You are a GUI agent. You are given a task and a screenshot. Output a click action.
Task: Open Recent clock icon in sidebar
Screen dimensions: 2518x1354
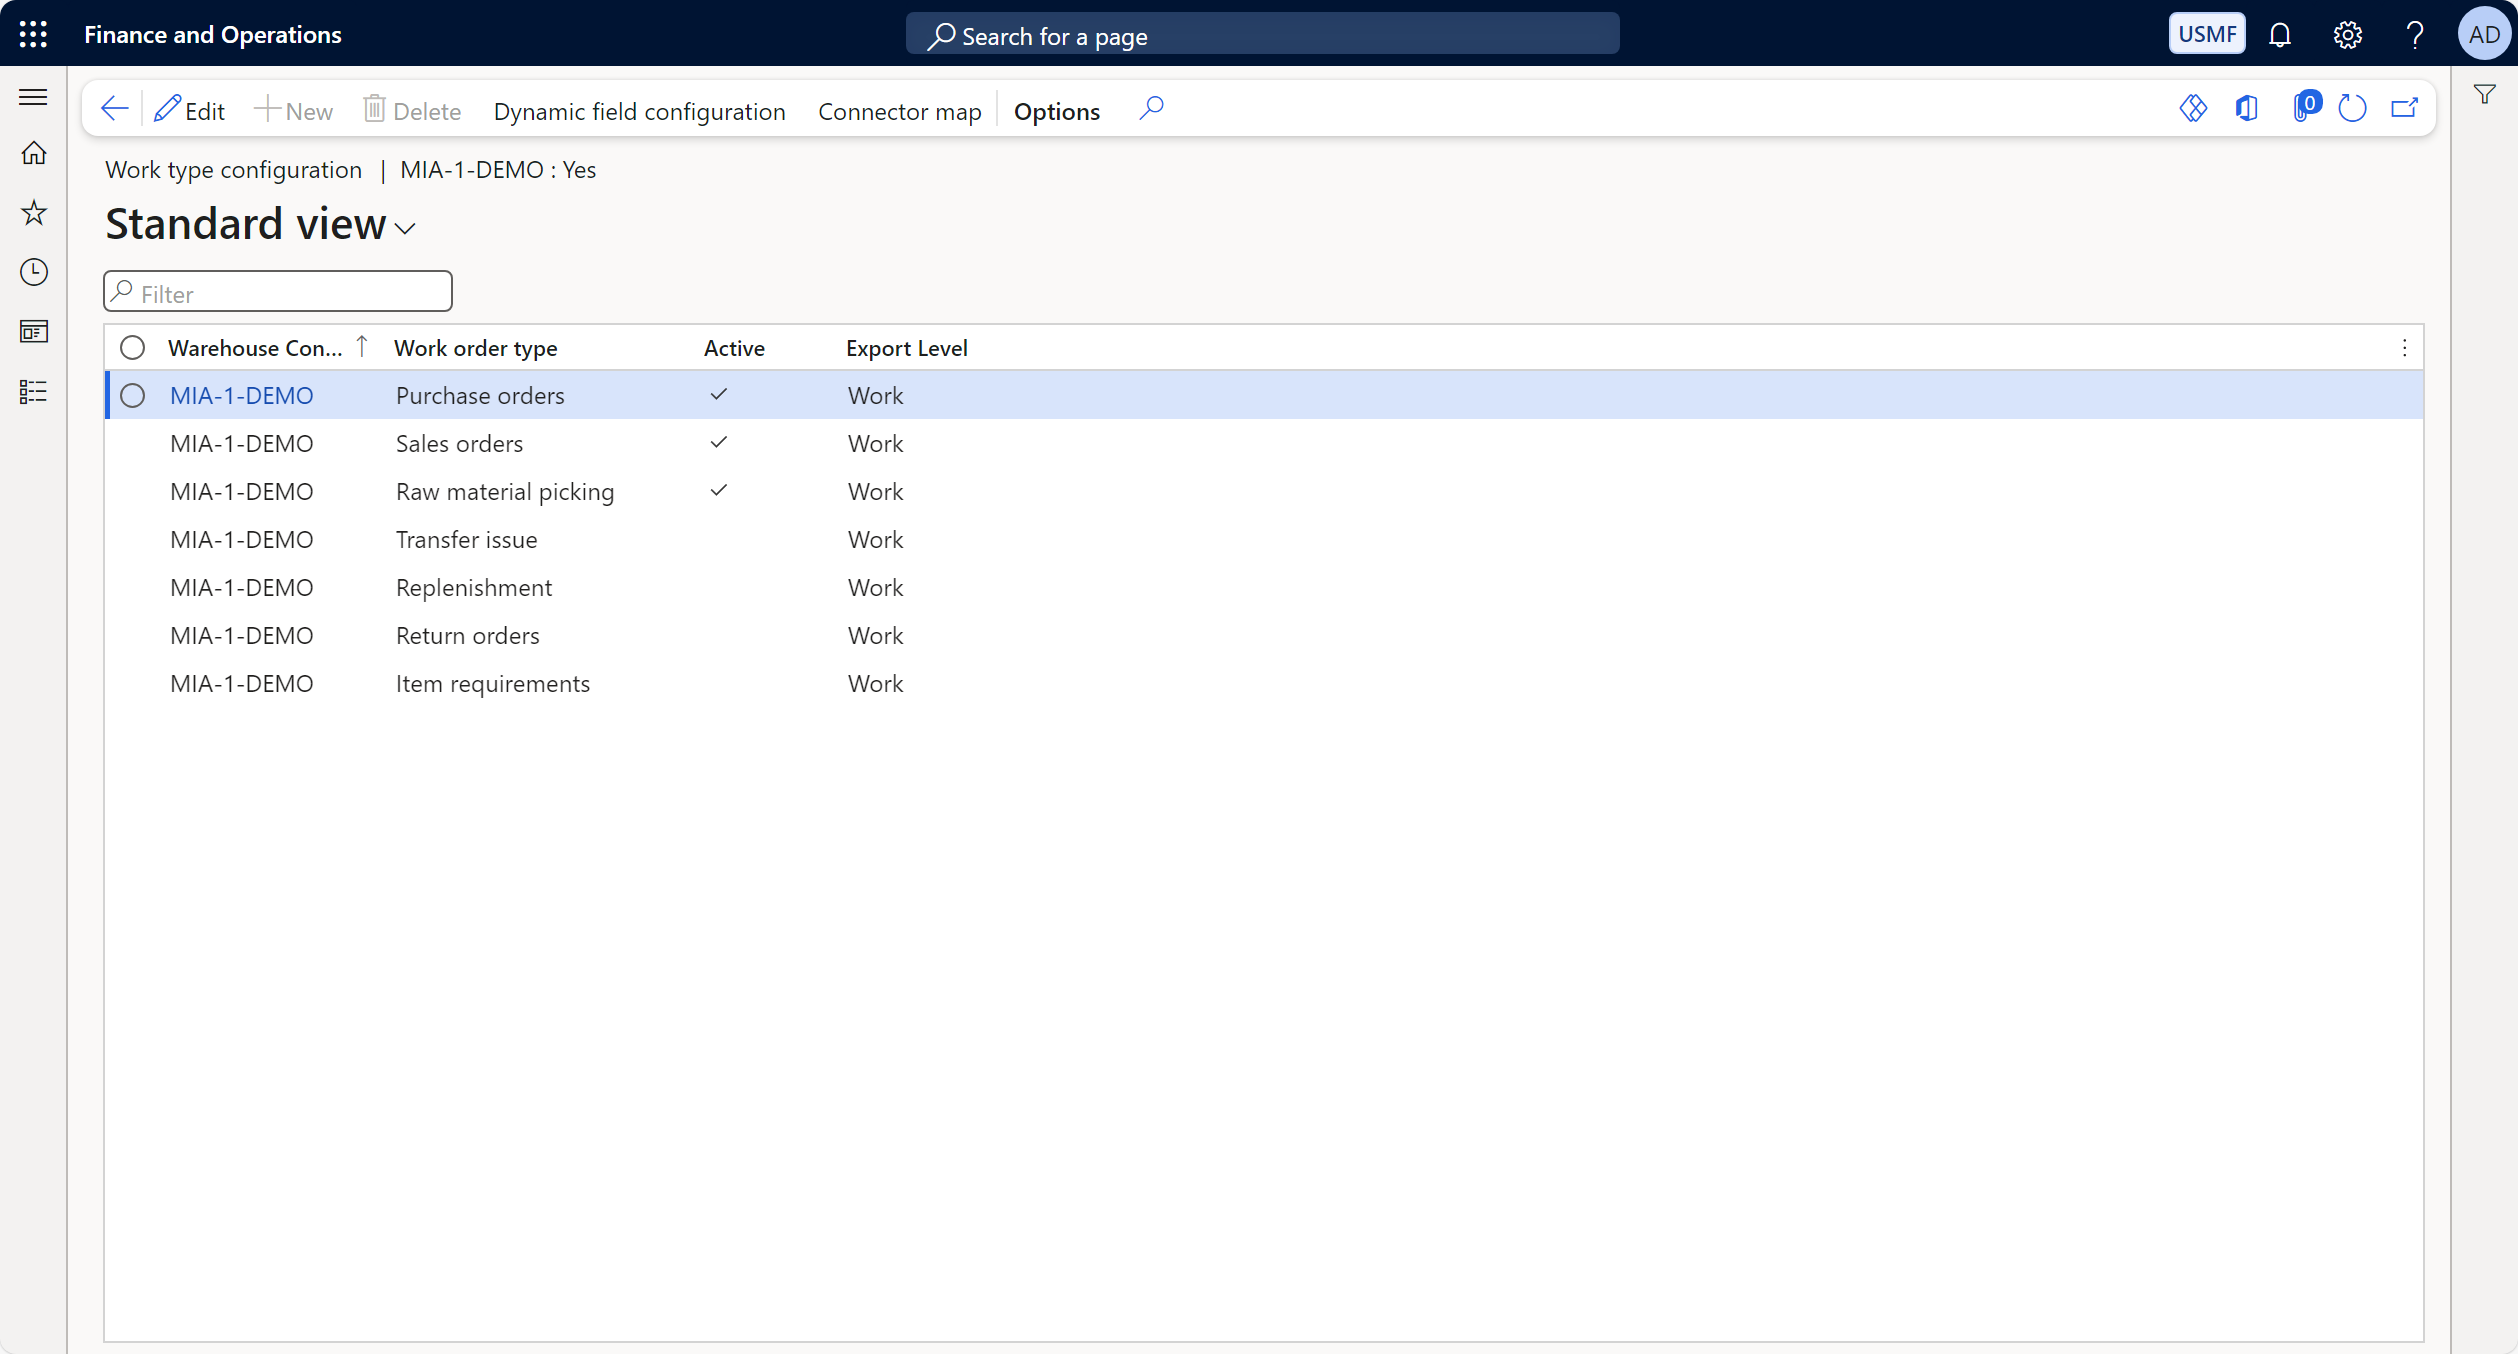pyautogui.click(x=34, y=272)
